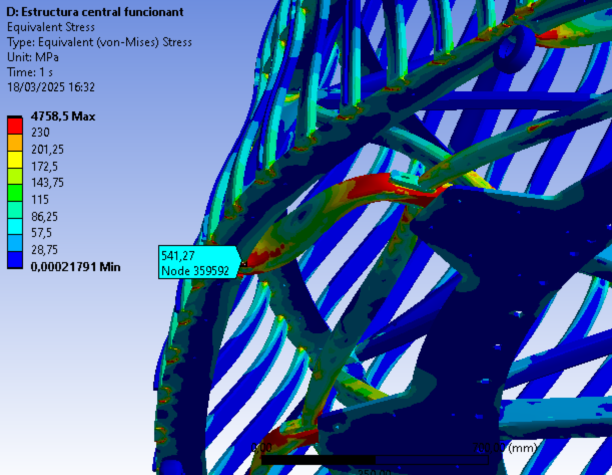Click the red legend color band
This screenshot has width=612, height=475.
pyautogui.click(x=15, y=124)
